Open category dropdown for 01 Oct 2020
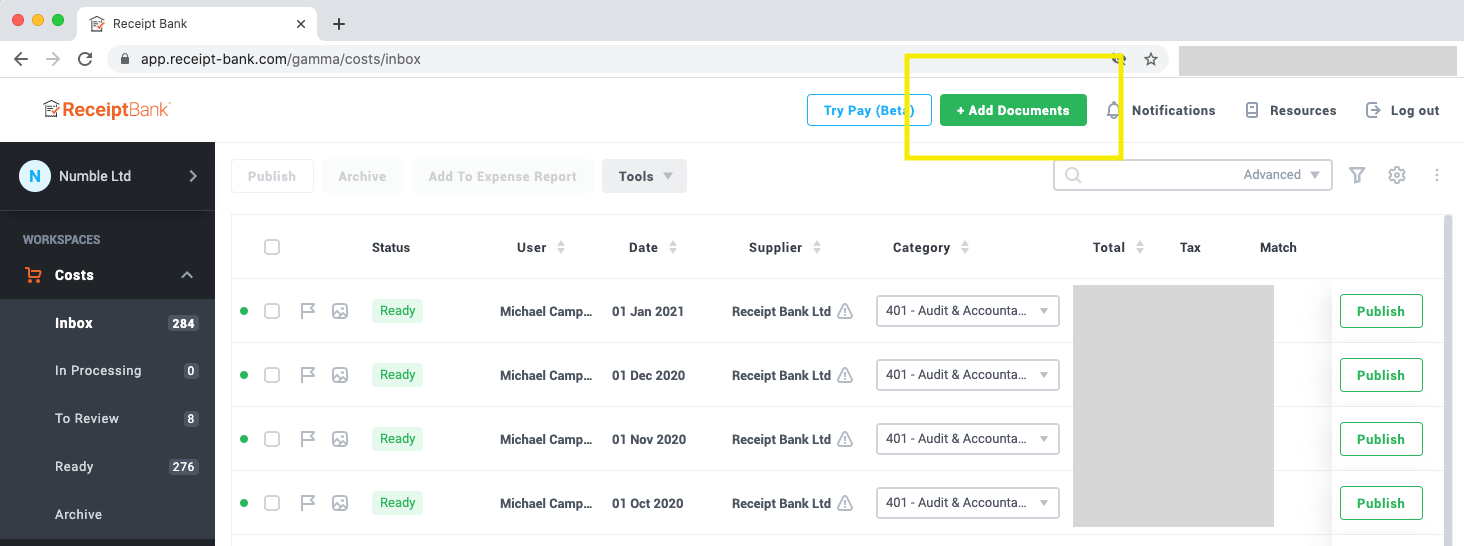1464x546 pixels. pyautogui.click(x=967, y=503)
